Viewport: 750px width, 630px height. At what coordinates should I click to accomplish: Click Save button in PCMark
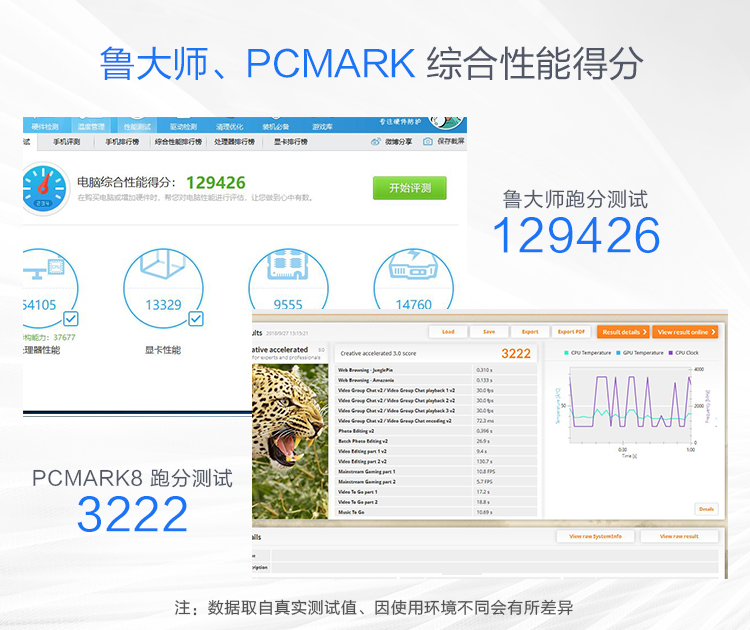489,332
